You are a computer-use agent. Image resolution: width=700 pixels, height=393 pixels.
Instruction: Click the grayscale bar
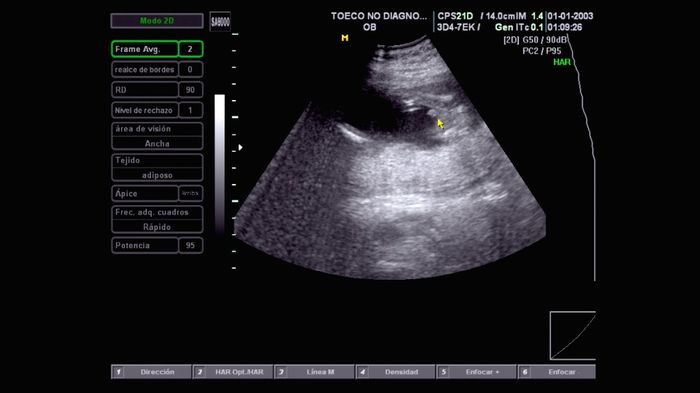tap(220, 164)
